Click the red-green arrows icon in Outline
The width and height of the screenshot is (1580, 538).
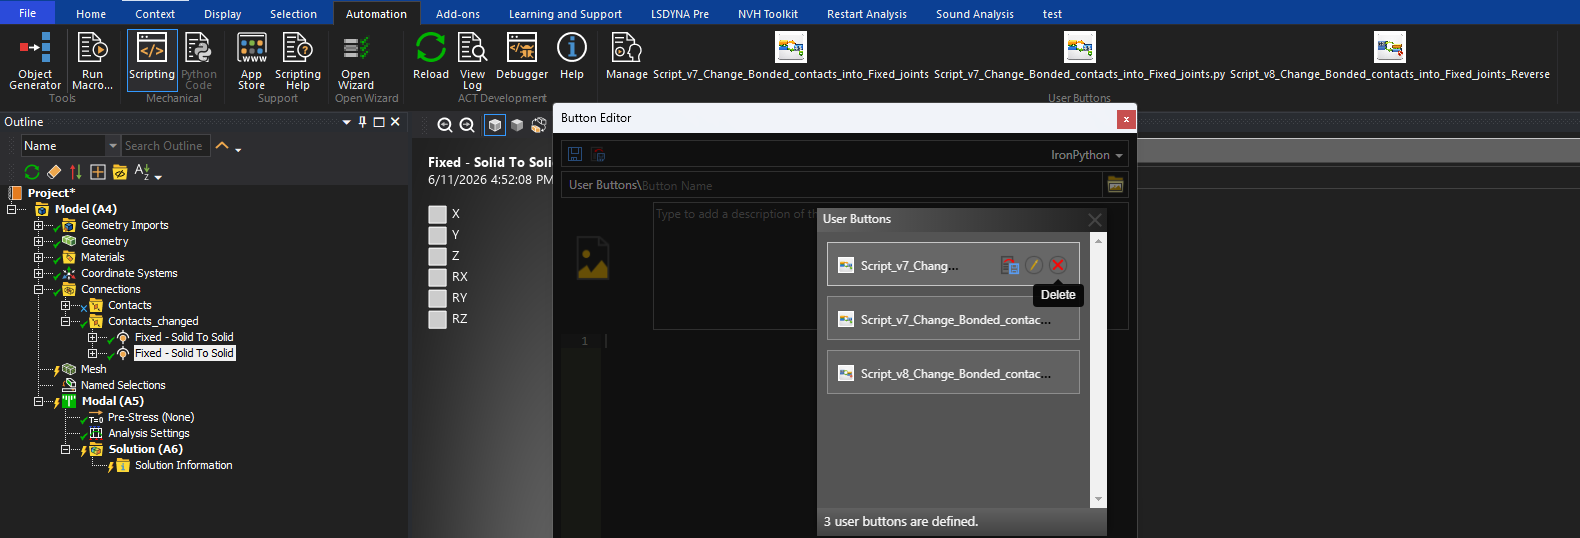76,172
